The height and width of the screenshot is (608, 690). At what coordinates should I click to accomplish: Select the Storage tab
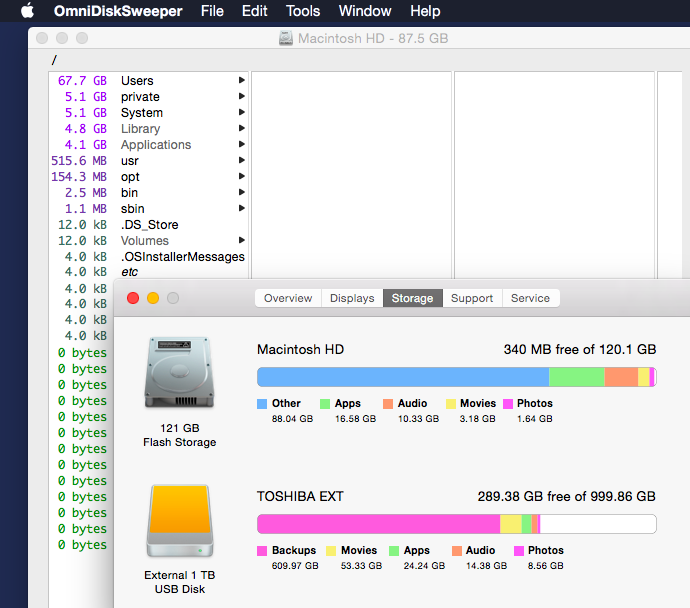pos(412,298)
